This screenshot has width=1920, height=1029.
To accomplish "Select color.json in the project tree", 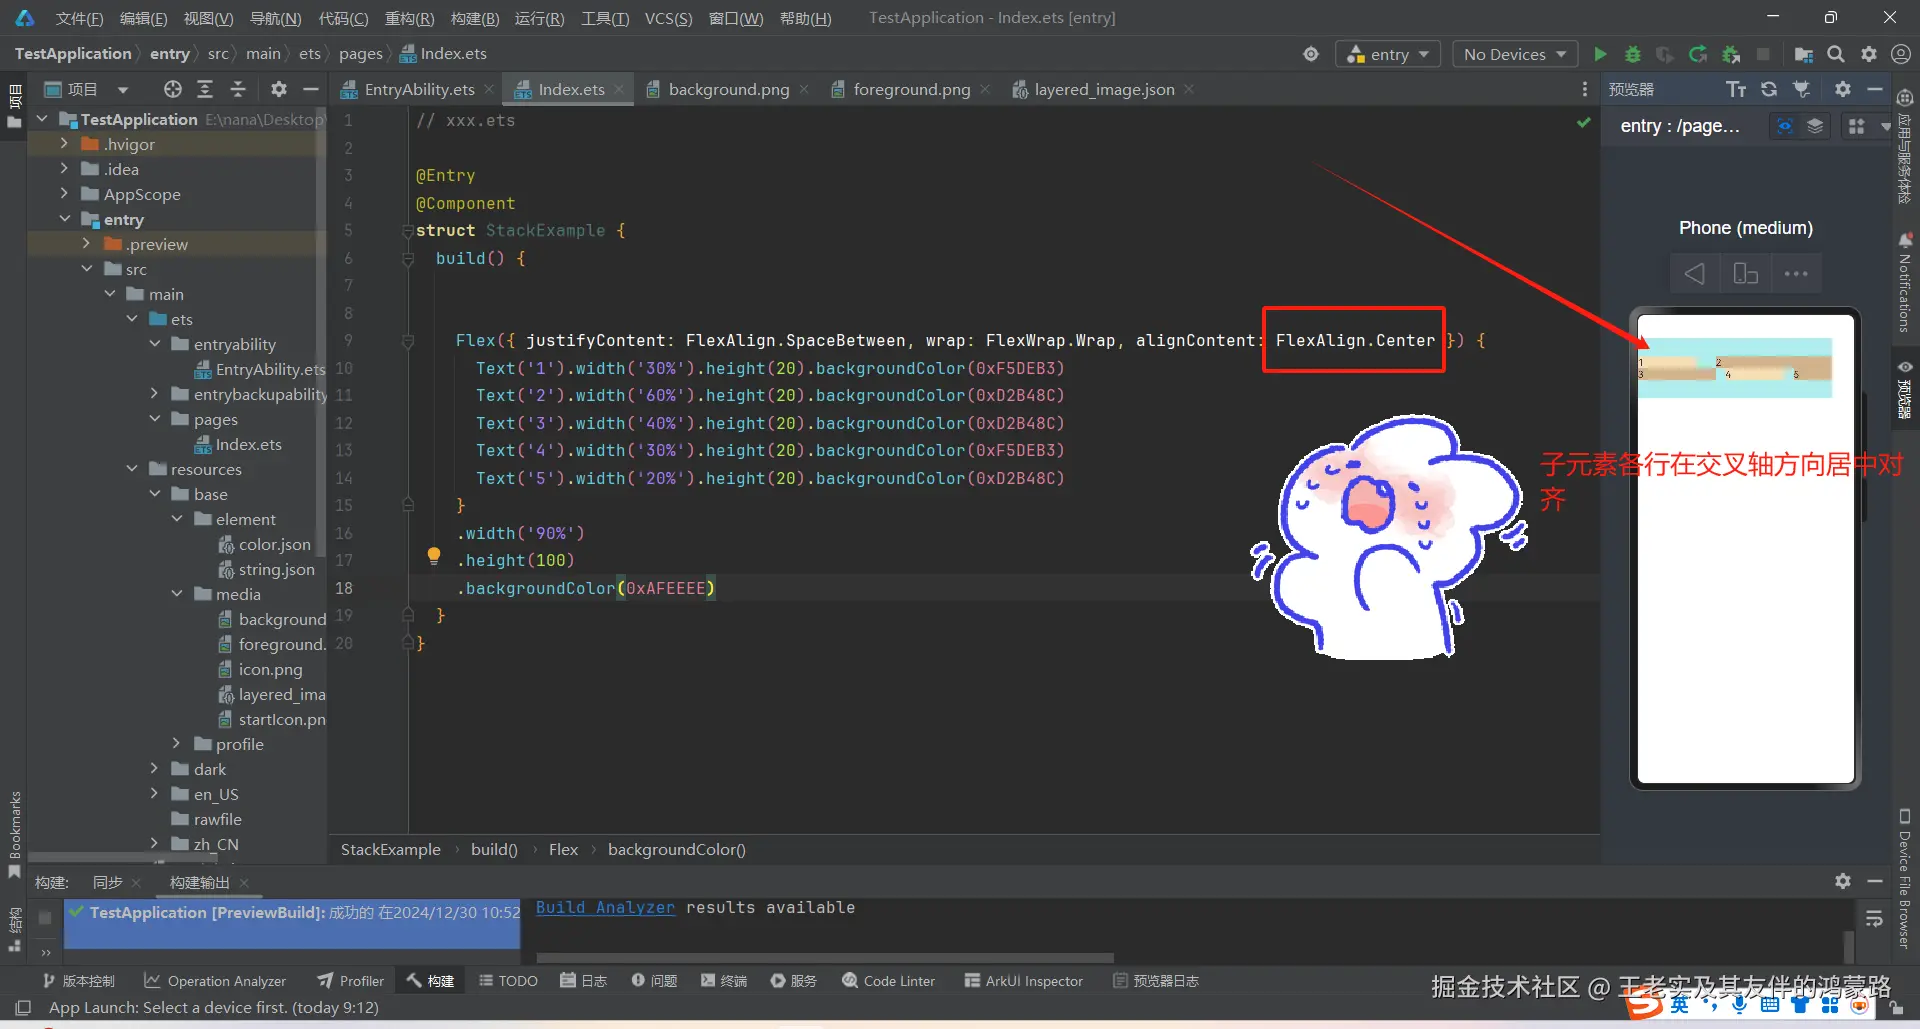I will click(274, 544).
